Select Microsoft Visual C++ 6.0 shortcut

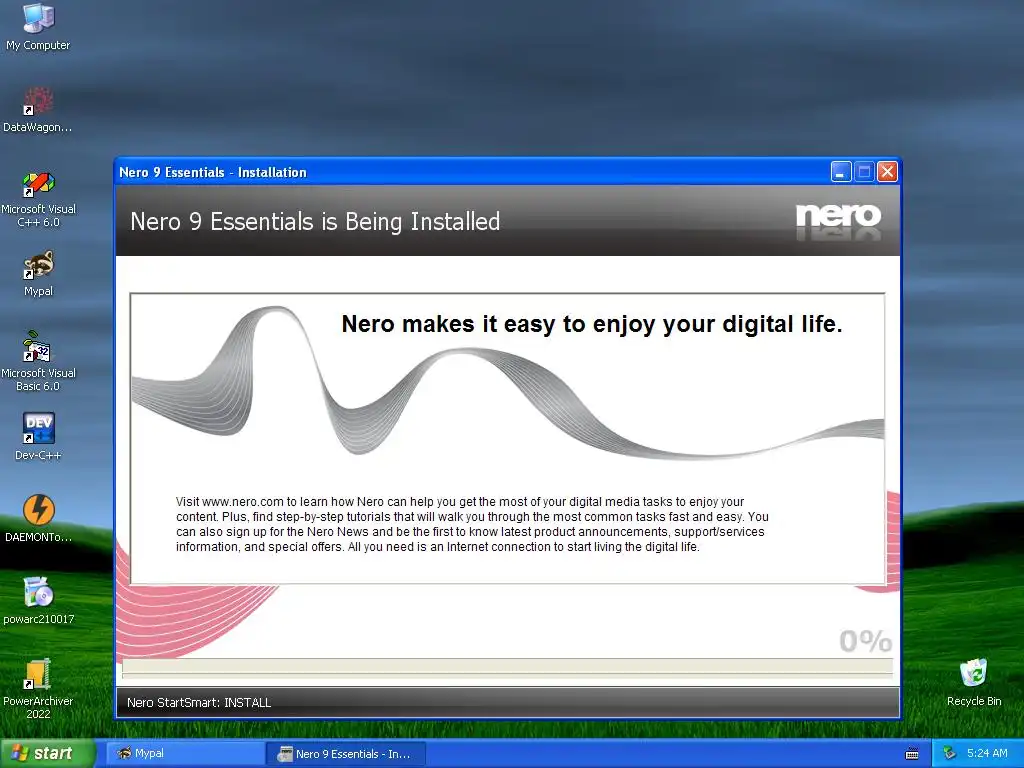38,198
